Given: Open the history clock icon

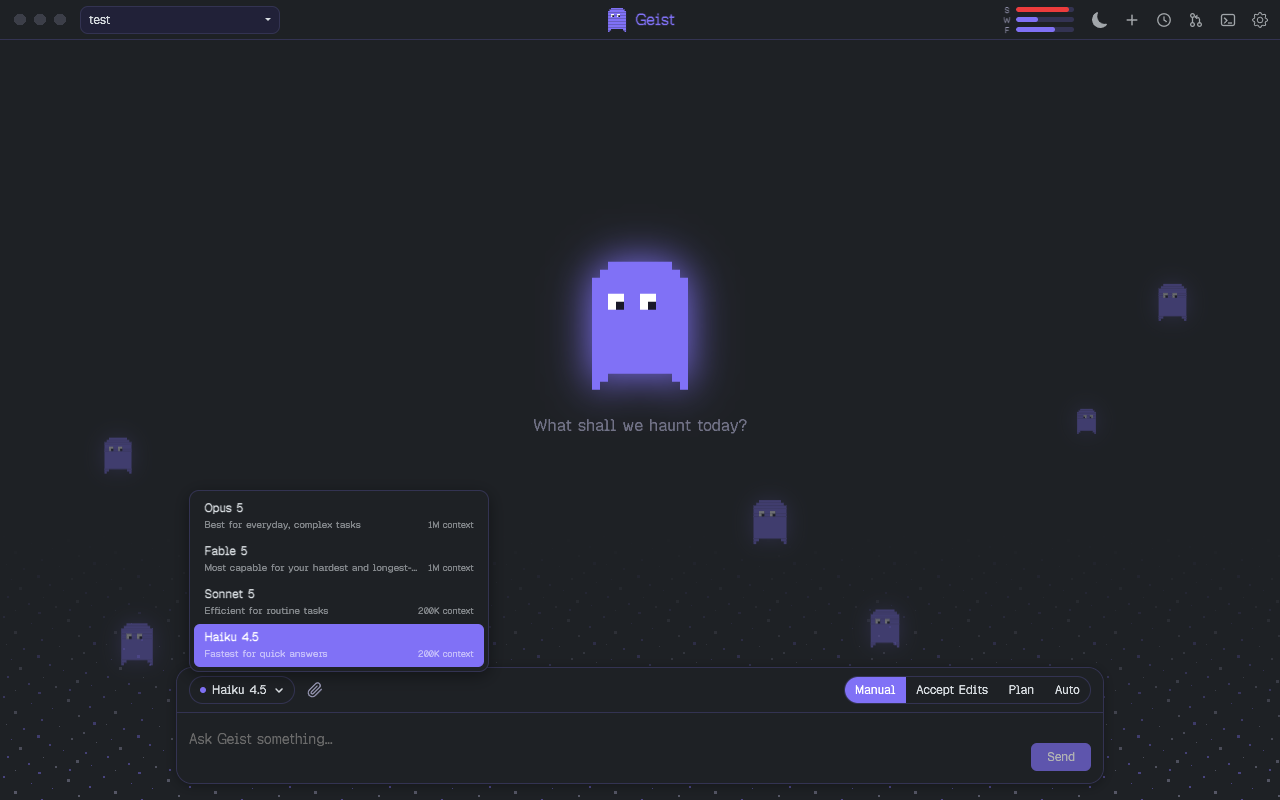Looking at the screenshot, I should tap(1164, 20).
